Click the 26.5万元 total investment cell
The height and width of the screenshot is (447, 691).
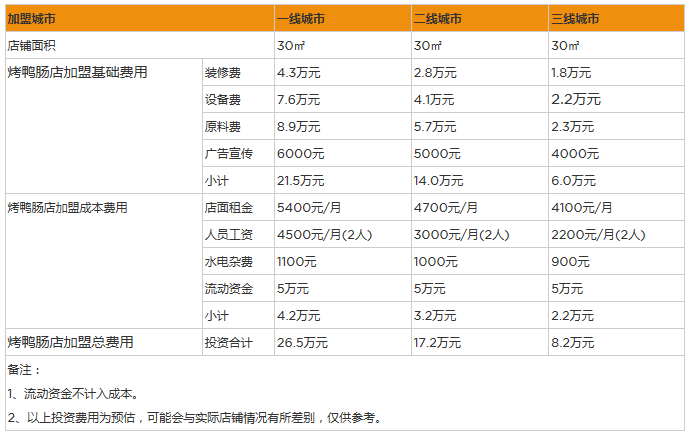[x=301, y=343]
